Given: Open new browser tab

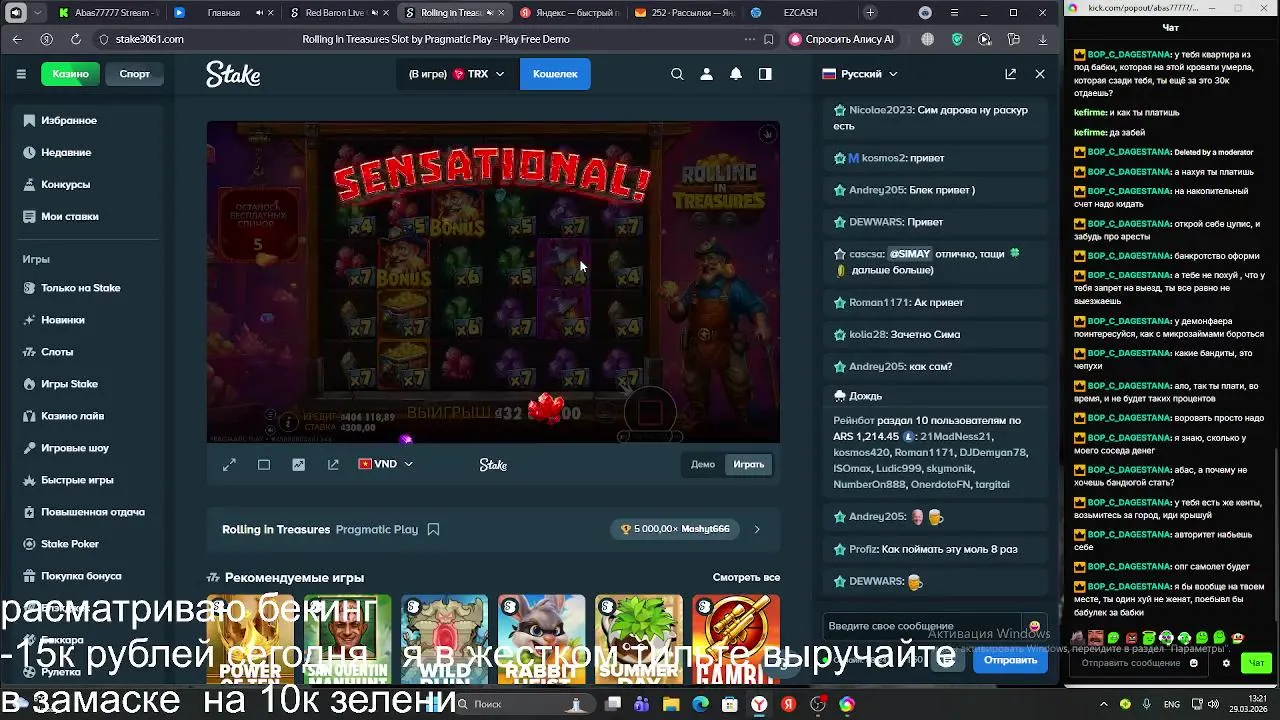Looking at the screenshot, I should [870, 13].
